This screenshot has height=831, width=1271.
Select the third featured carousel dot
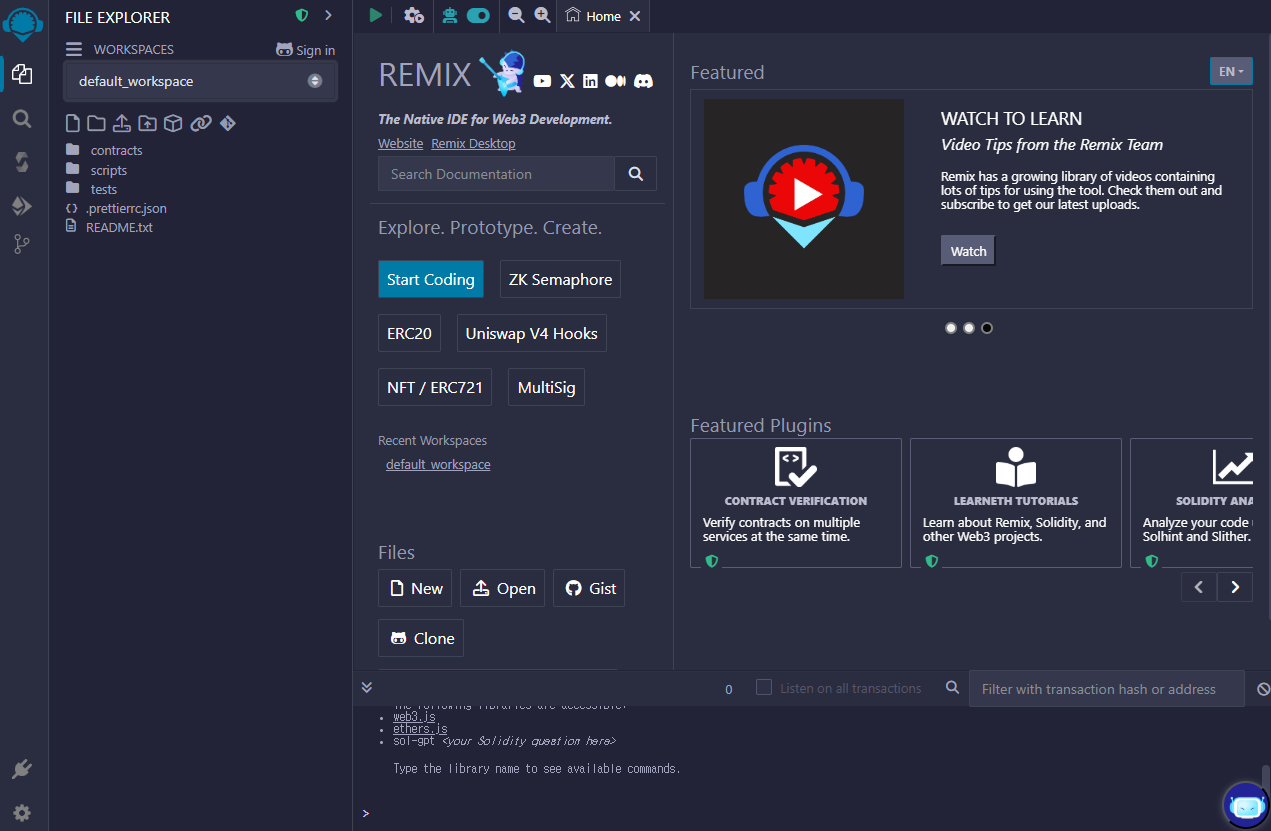point(987,328)
